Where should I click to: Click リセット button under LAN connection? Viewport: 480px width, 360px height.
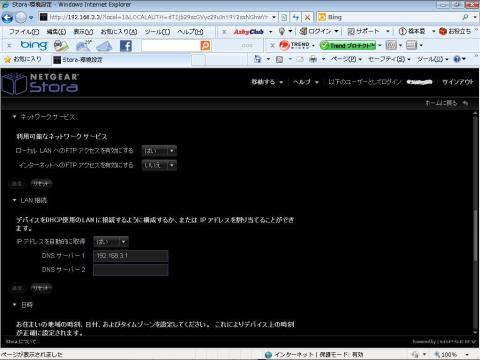pos(41,288)
